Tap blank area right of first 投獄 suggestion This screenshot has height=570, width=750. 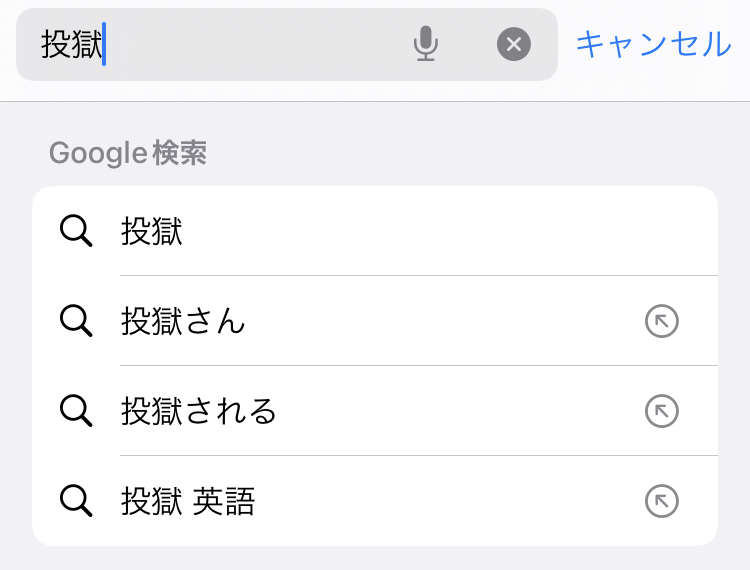pos(450,231)
